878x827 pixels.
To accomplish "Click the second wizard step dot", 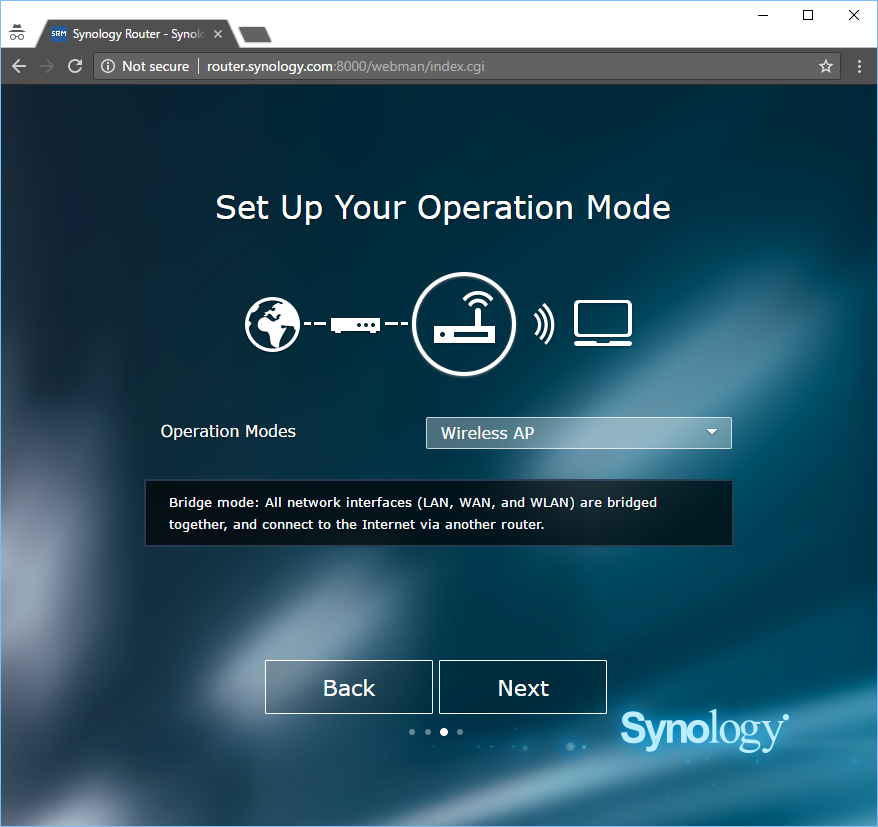I will [428, 732].
